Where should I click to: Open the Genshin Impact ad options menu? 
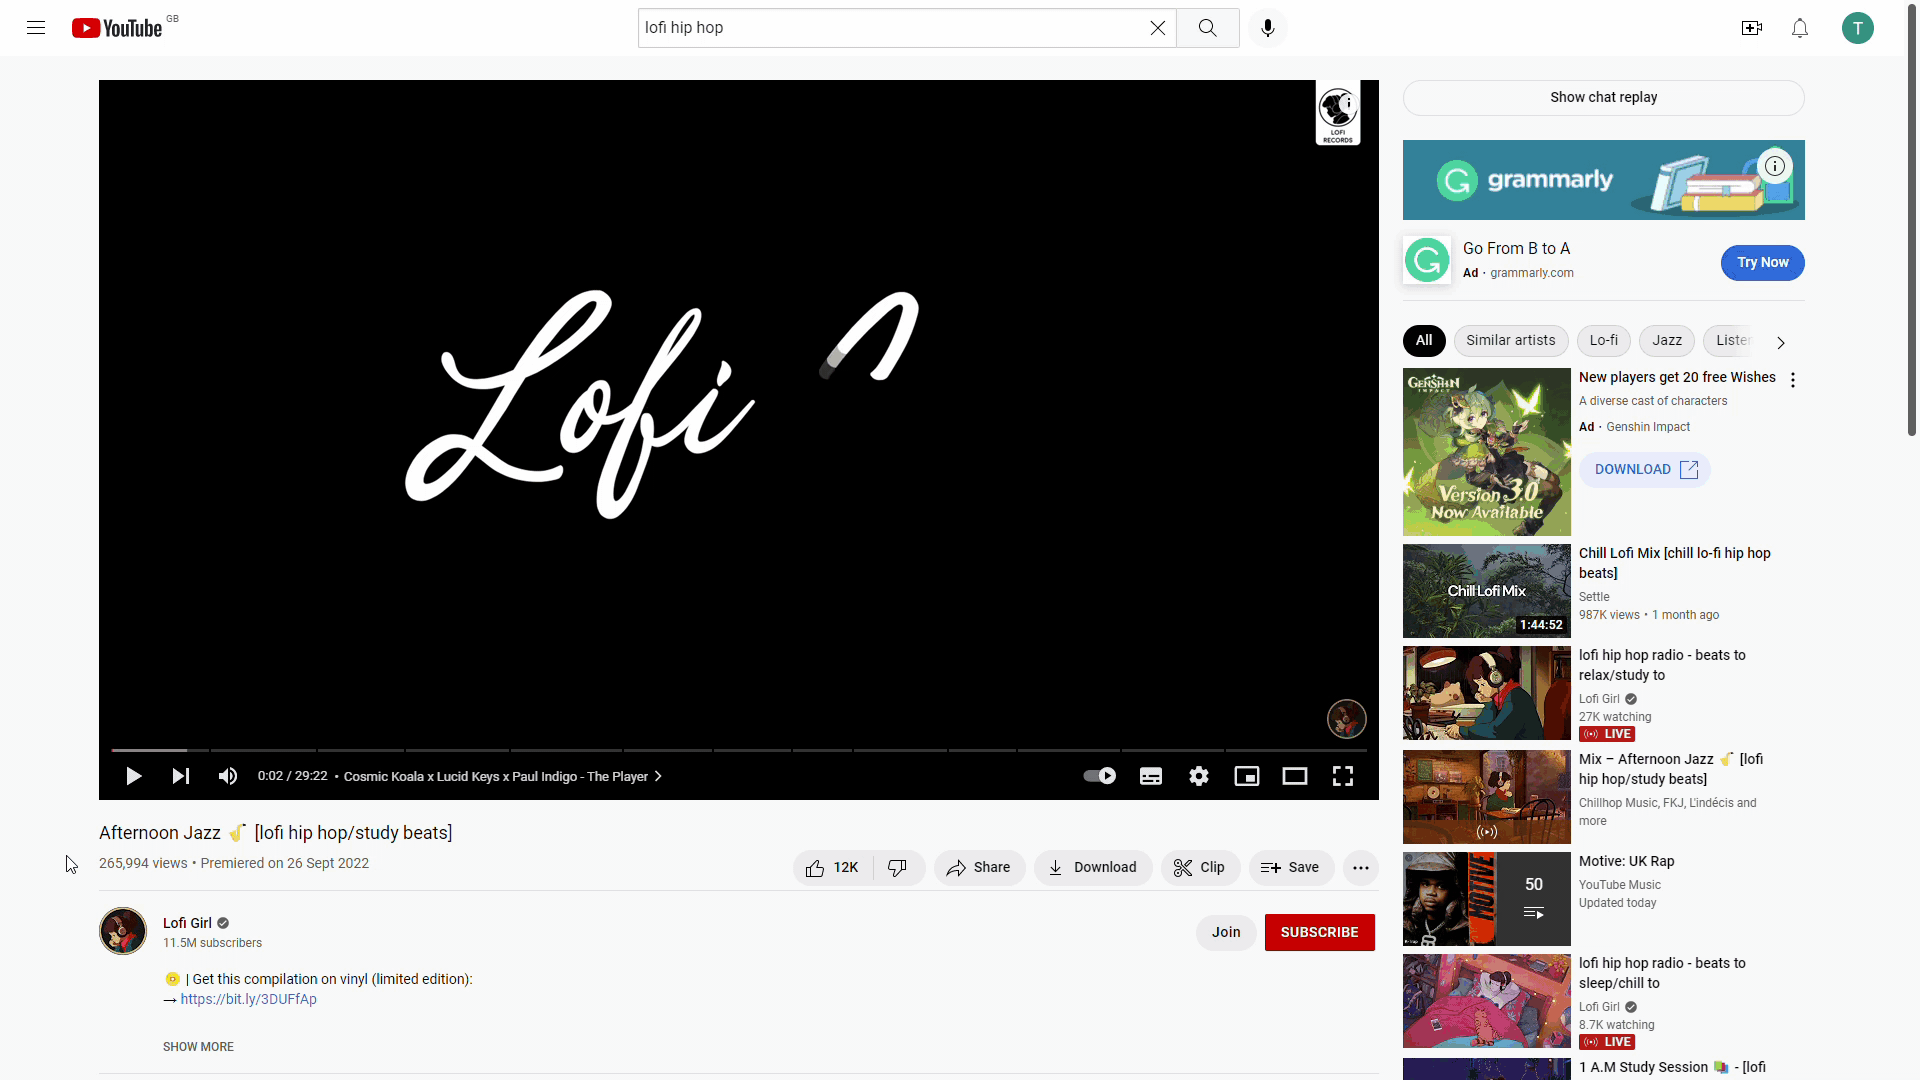[1793, 380]
